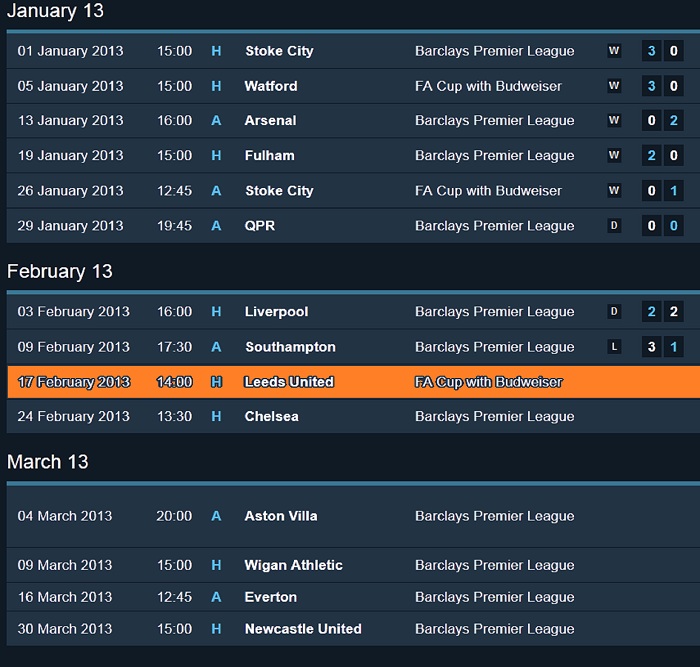
Task: Open the Chelsea home fixture
Action: click(x=353, y=416)
